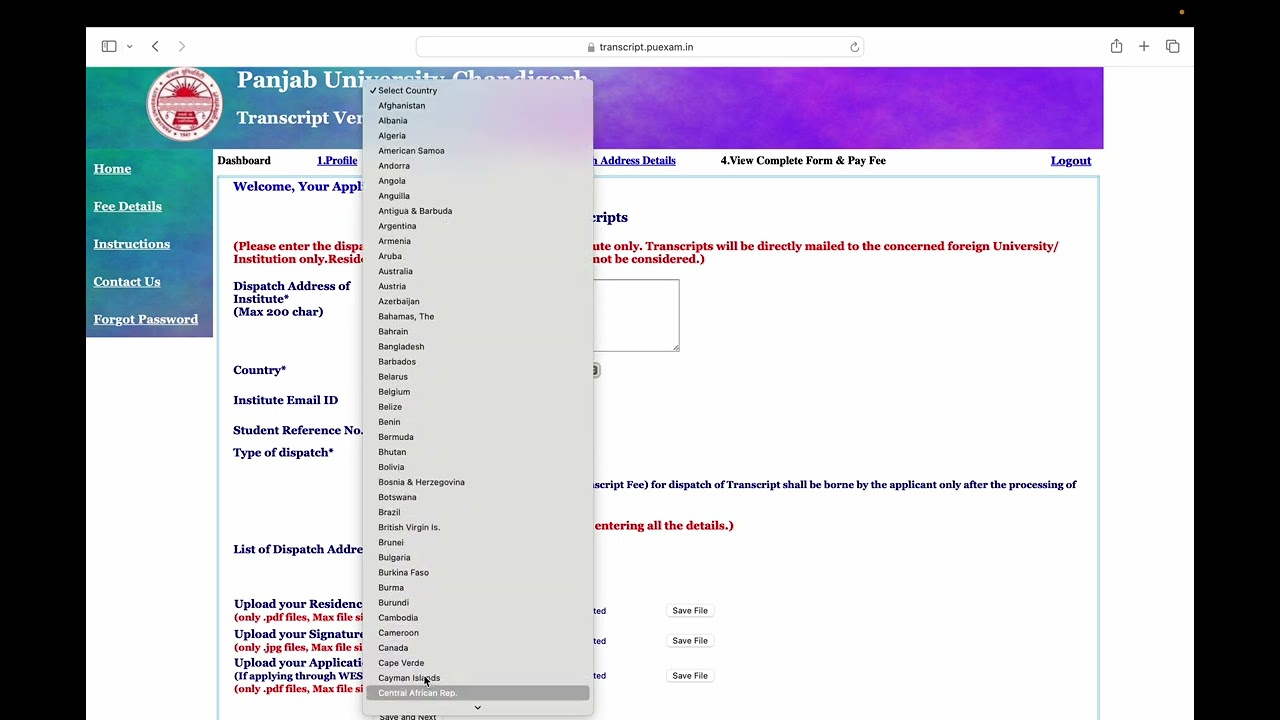Click the dropdown scroll-down arrow
Viewport: 1280px width, 720px height.
pos(477,708)
